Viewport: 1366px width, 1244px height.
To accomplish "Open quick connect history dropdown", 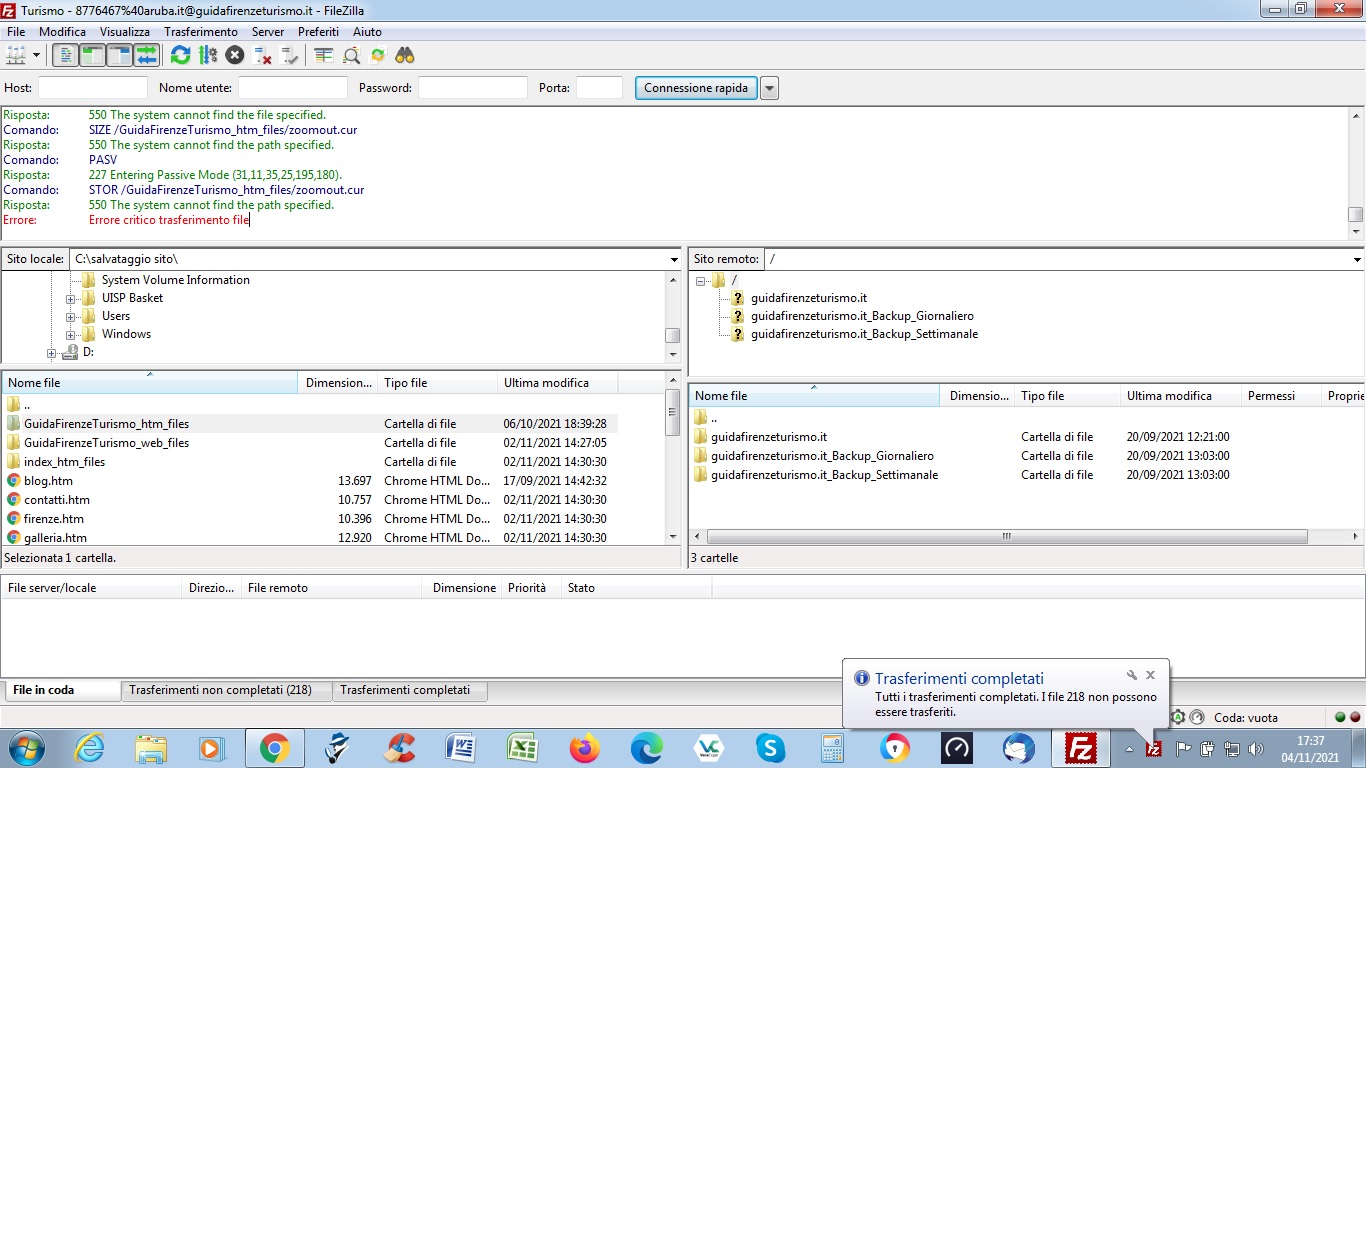I will [769, 88].
